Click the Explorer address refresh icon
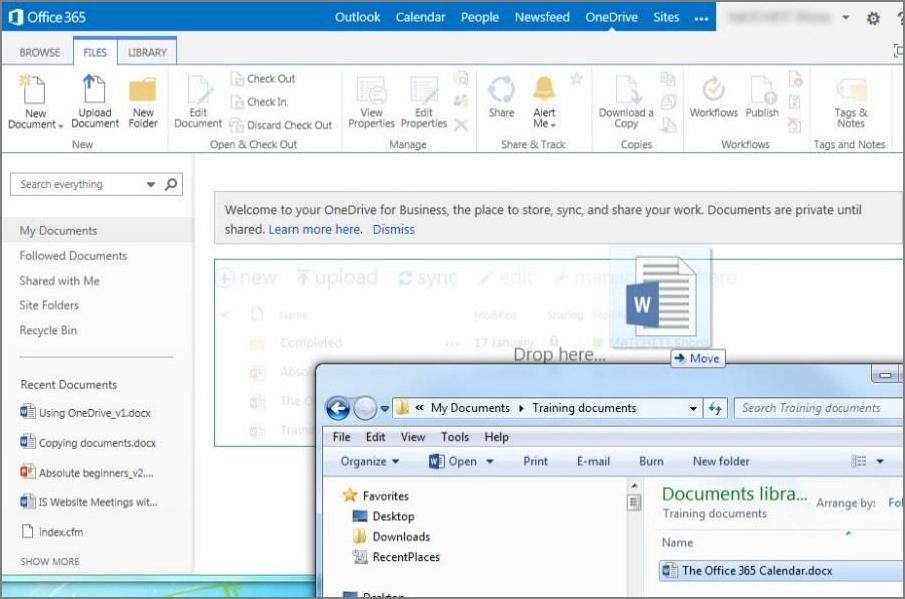The image size is (905, 599). [x=715, y=409]
